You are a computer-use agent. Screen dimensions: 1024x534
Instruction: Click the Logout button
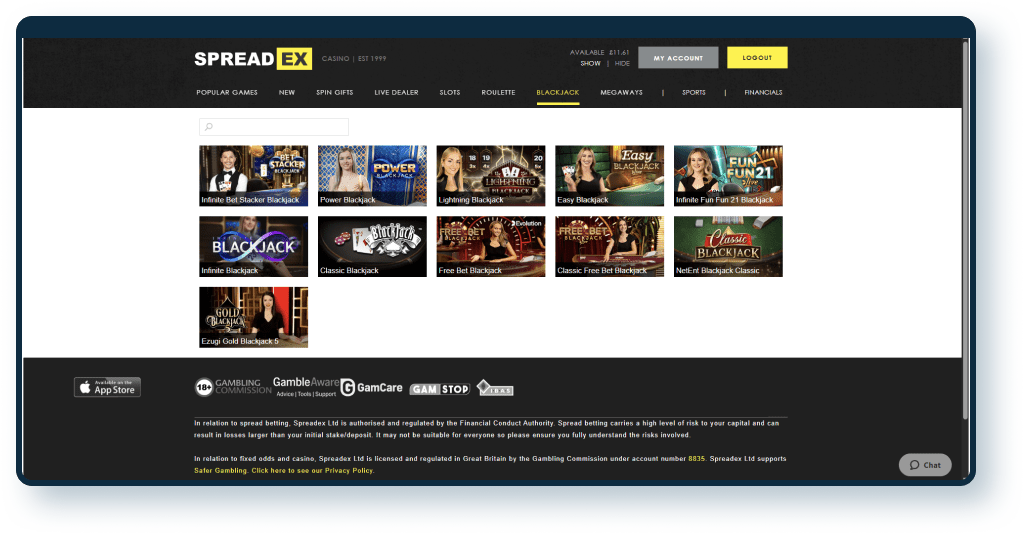click(x=757, y=57)
